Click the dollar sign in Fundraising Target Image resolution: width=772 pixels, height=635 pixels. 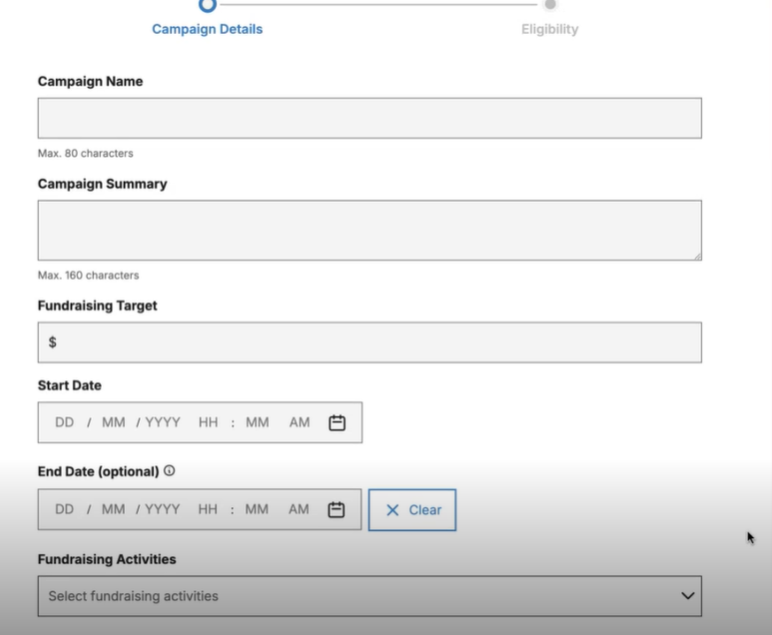click(53, 342)
